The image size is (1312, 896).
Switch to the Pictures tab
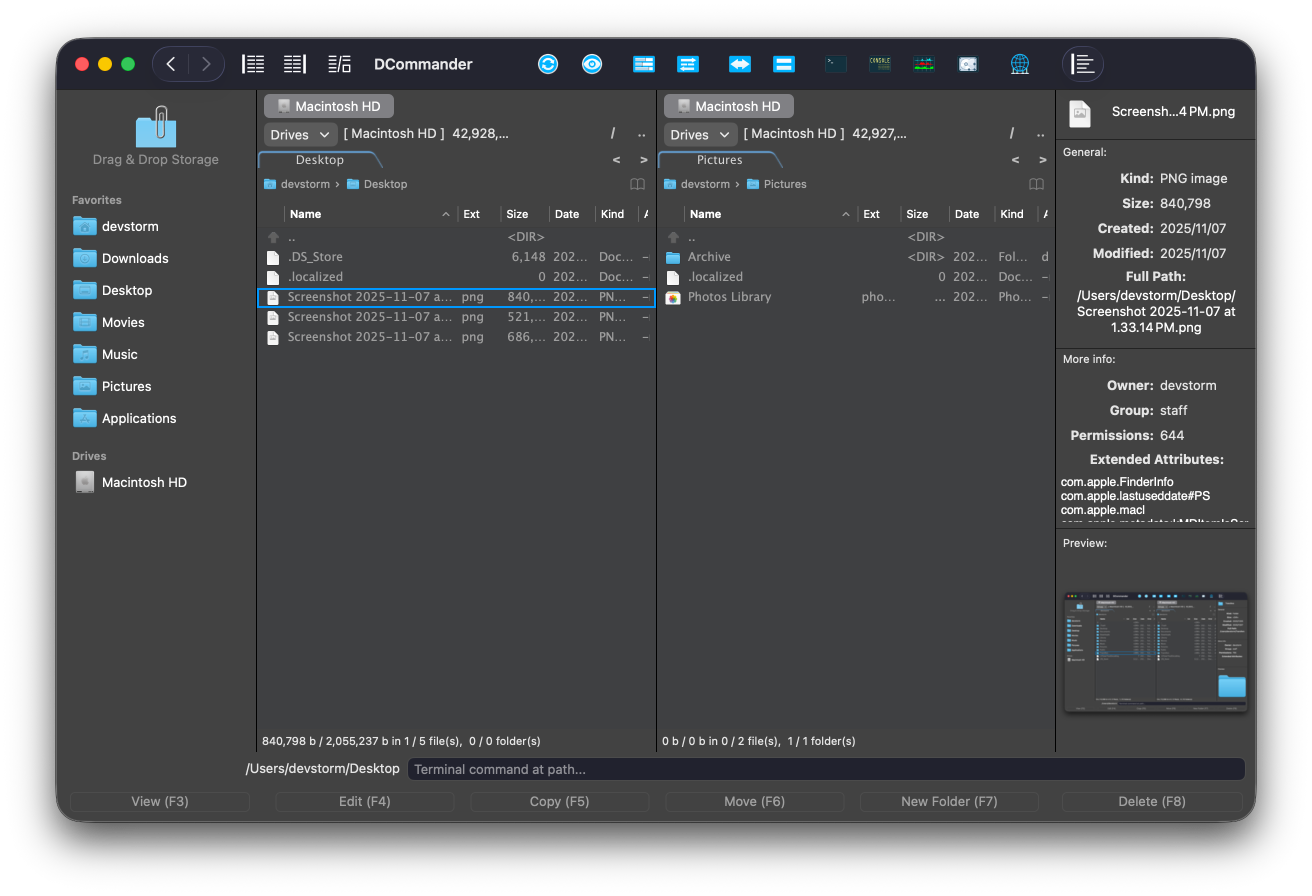coord(719,160)
